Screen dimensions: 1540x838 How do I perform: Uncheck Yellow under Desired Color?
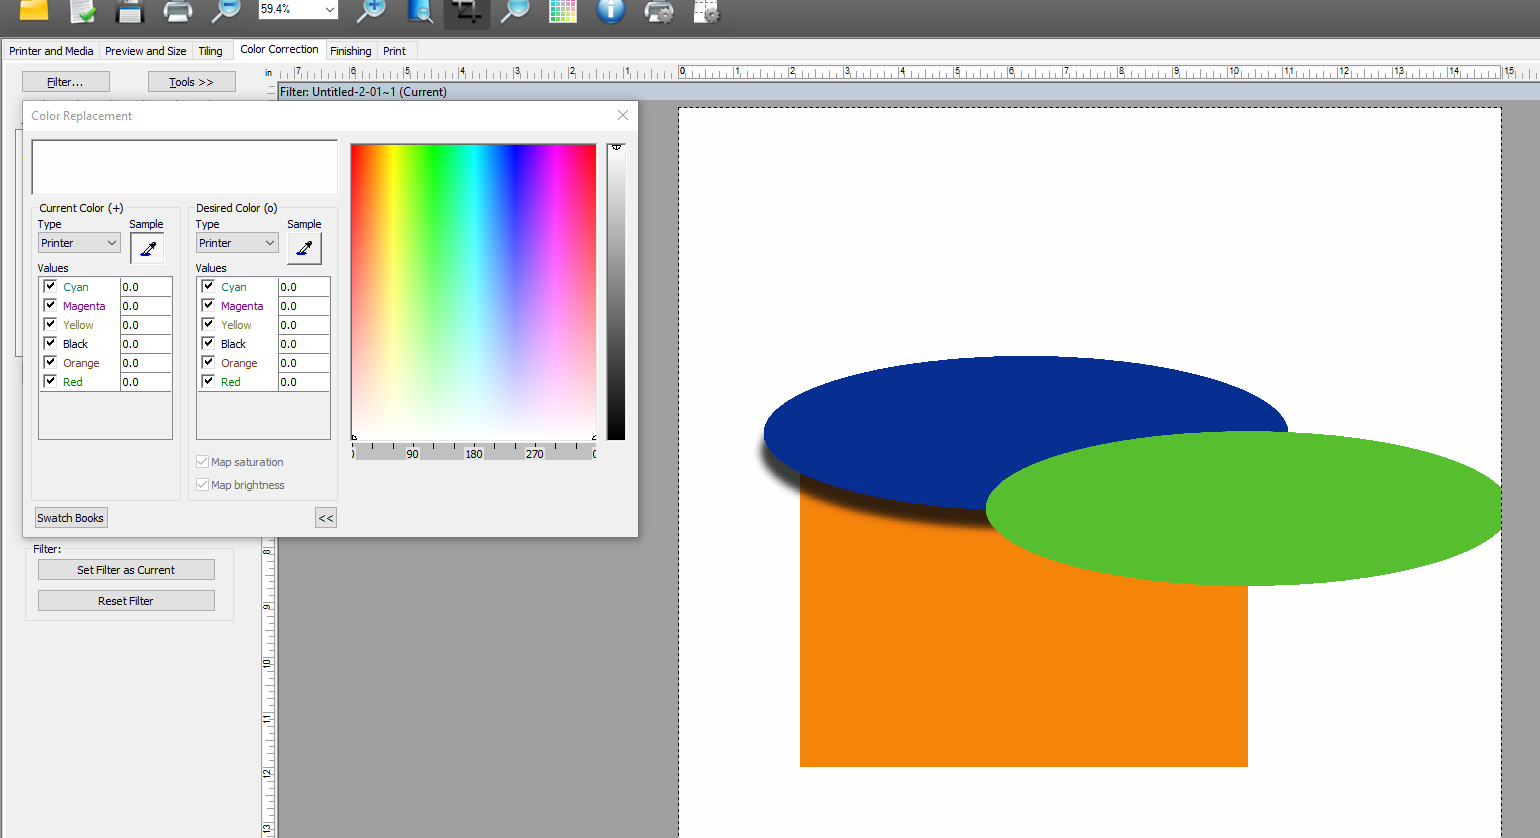click(x=208, y=324)
